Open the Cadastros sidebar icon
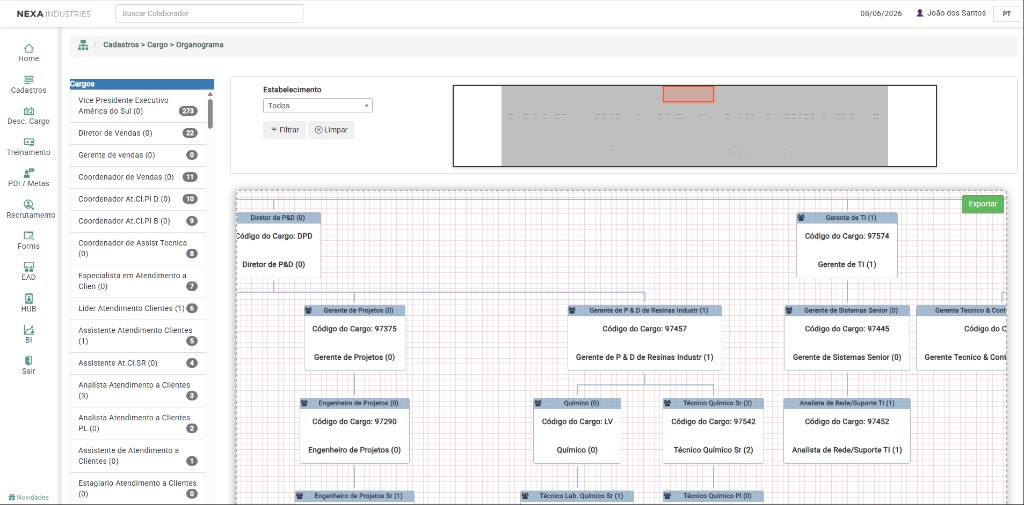1024x505 pixels. coord(28,80)
